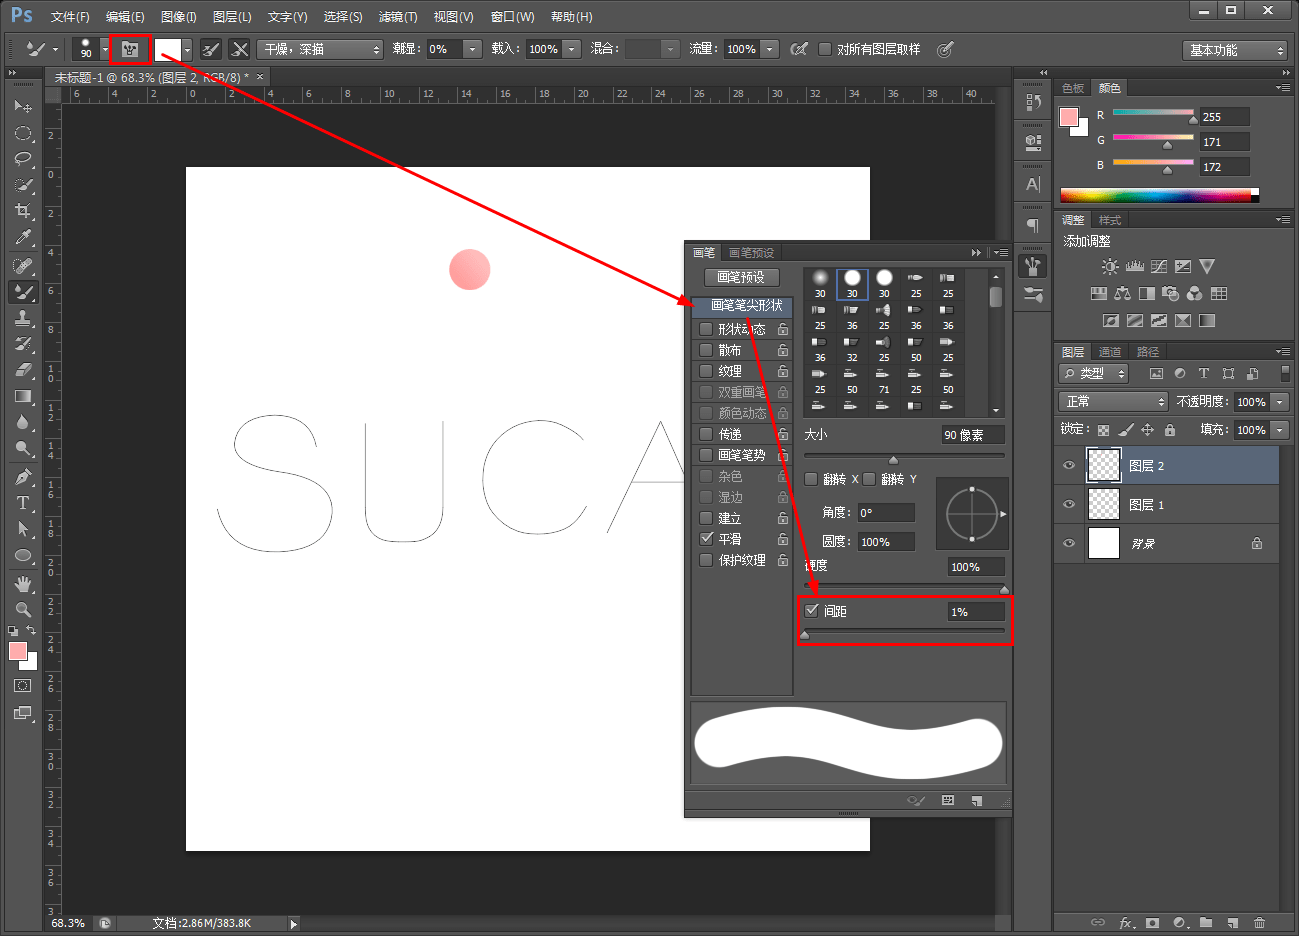Toggle the 间距 checkbox

(x=812, y=611)
